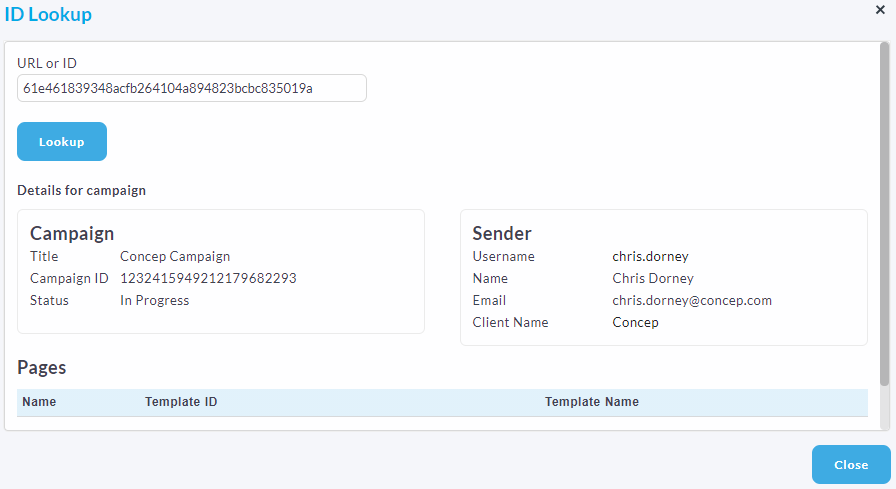
Task: Click username value chris.dorney
Action: click(650, 256)
